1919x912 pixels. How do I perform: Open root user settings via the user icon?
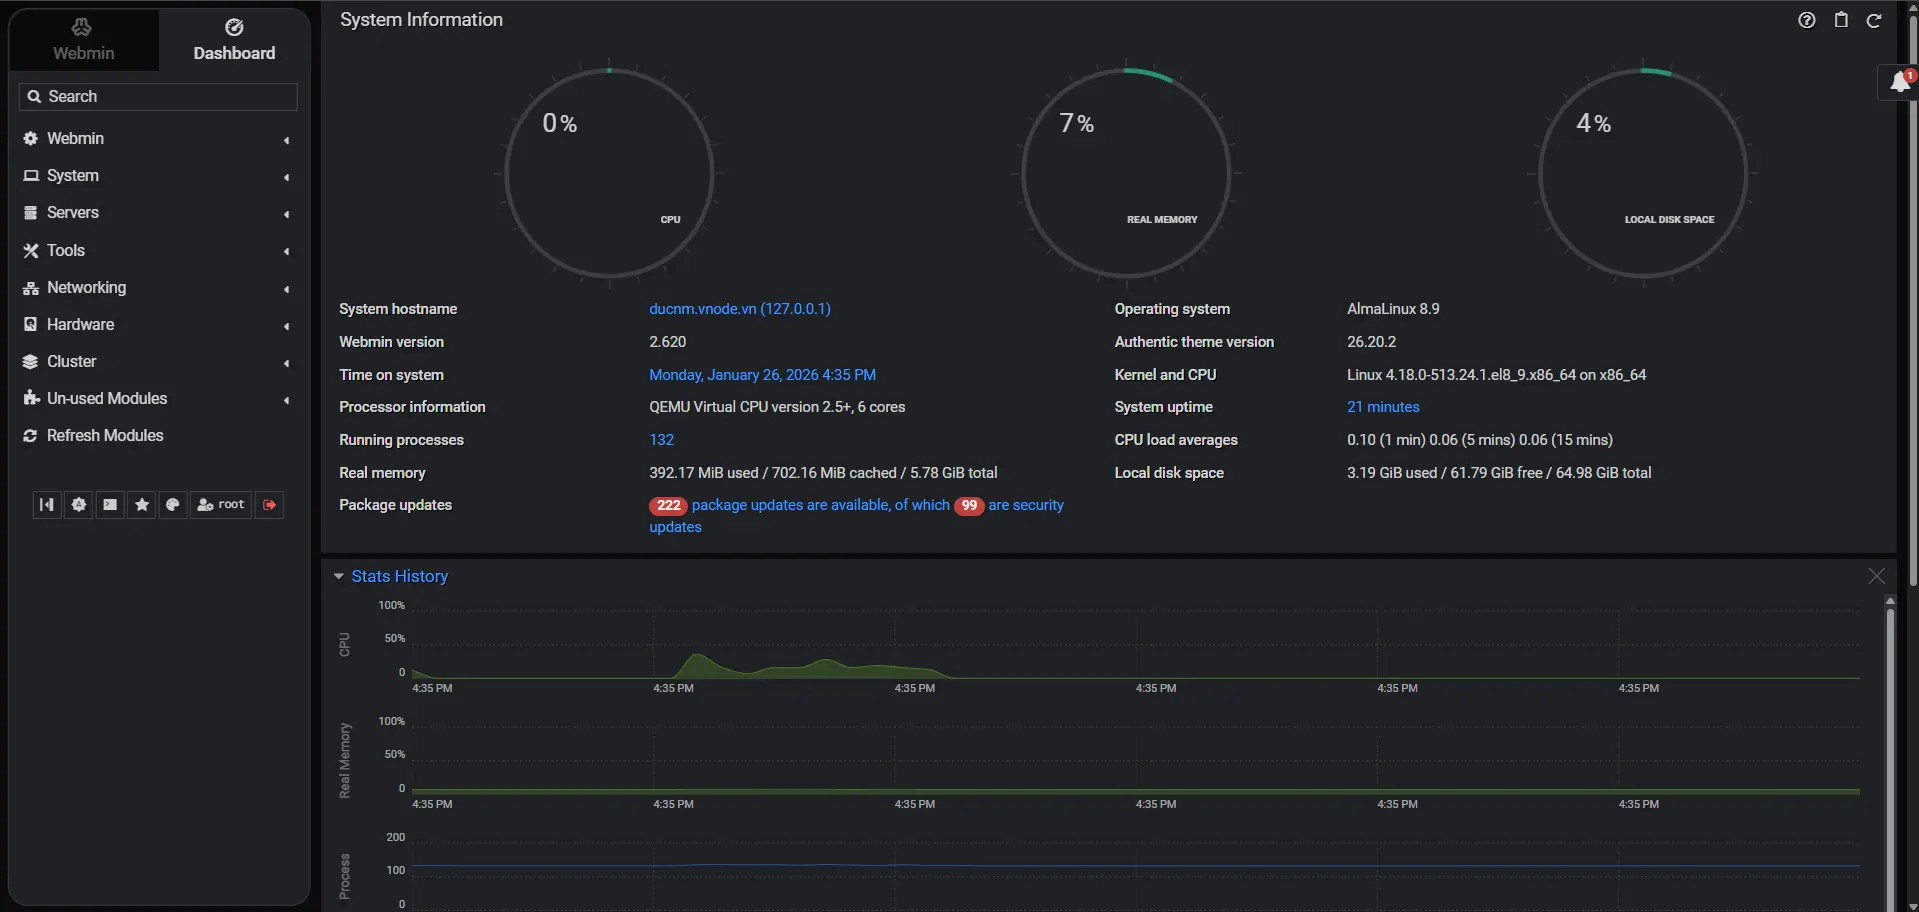click(x=220, y=505)
